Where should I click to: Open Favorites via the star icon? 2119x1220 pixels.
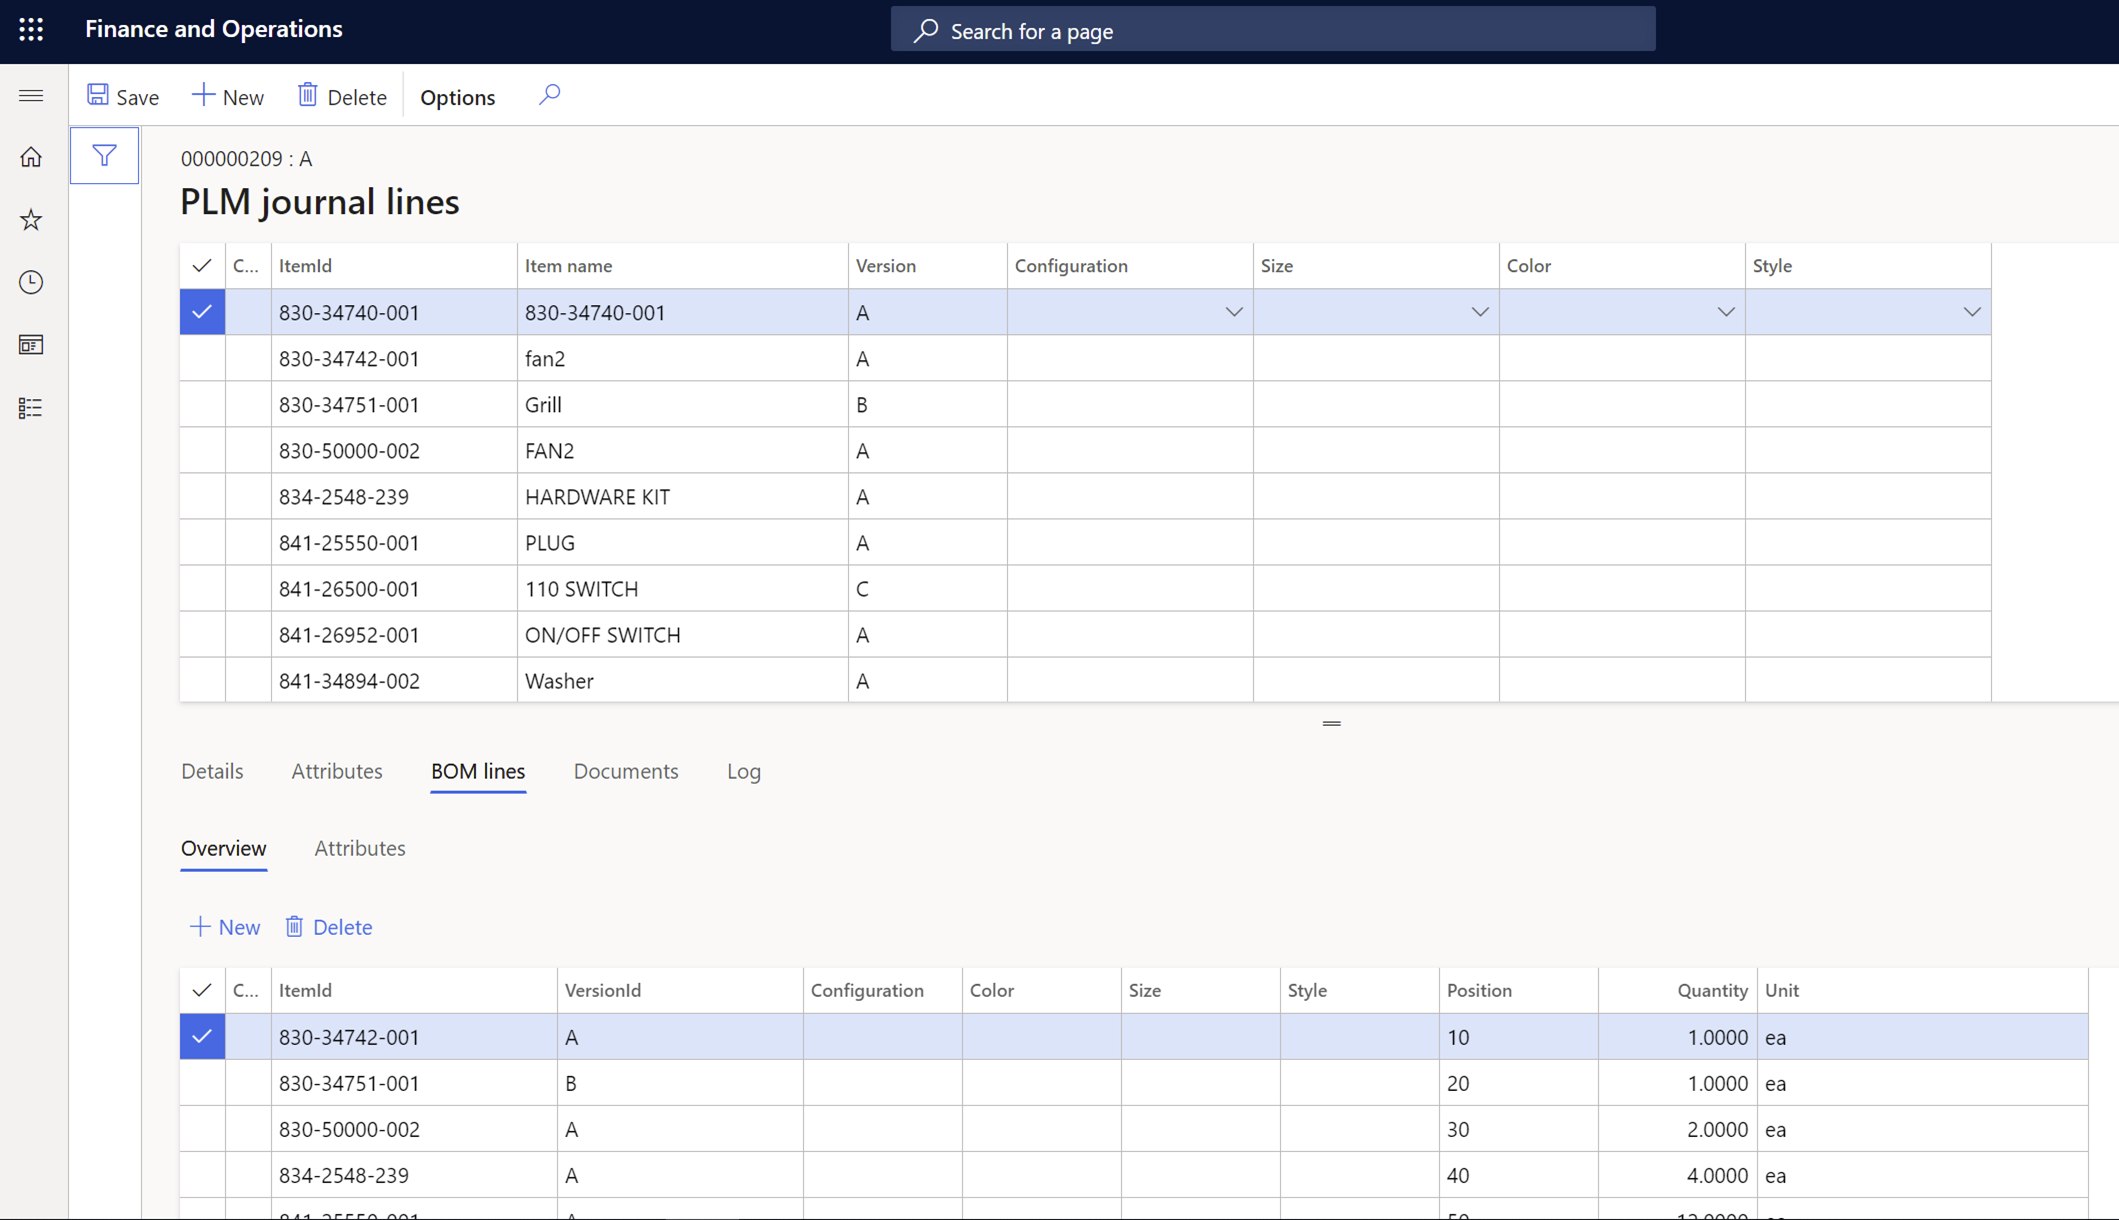31,219
